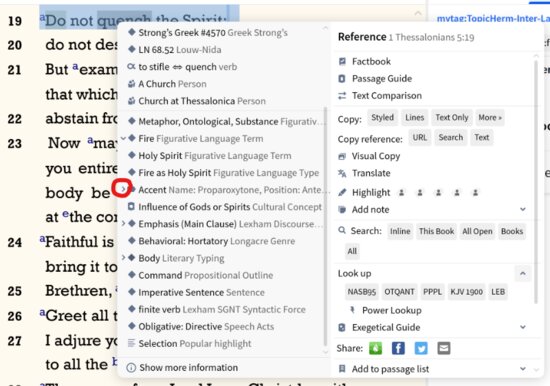Search in All resources
This screenshot has height=386, width=550.
point(352,251)
